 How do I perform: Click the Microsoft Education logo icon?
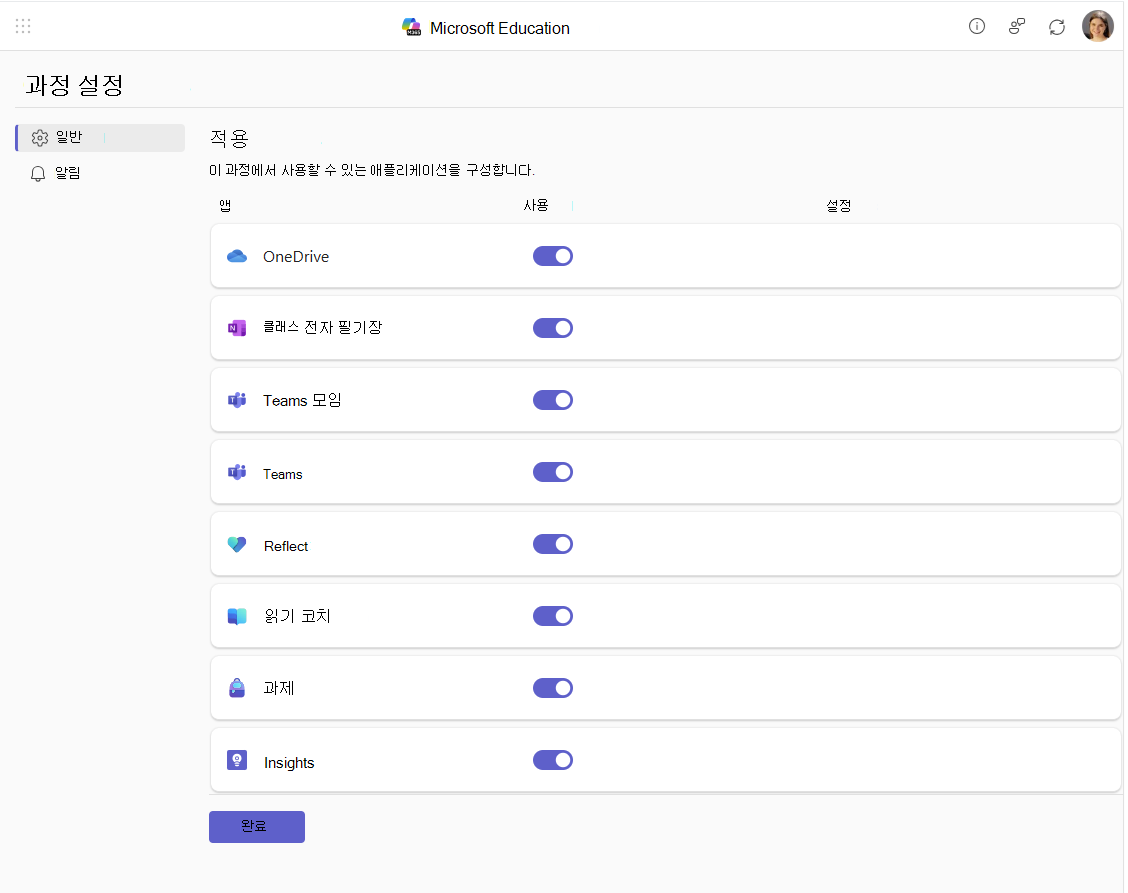(411, 27)
